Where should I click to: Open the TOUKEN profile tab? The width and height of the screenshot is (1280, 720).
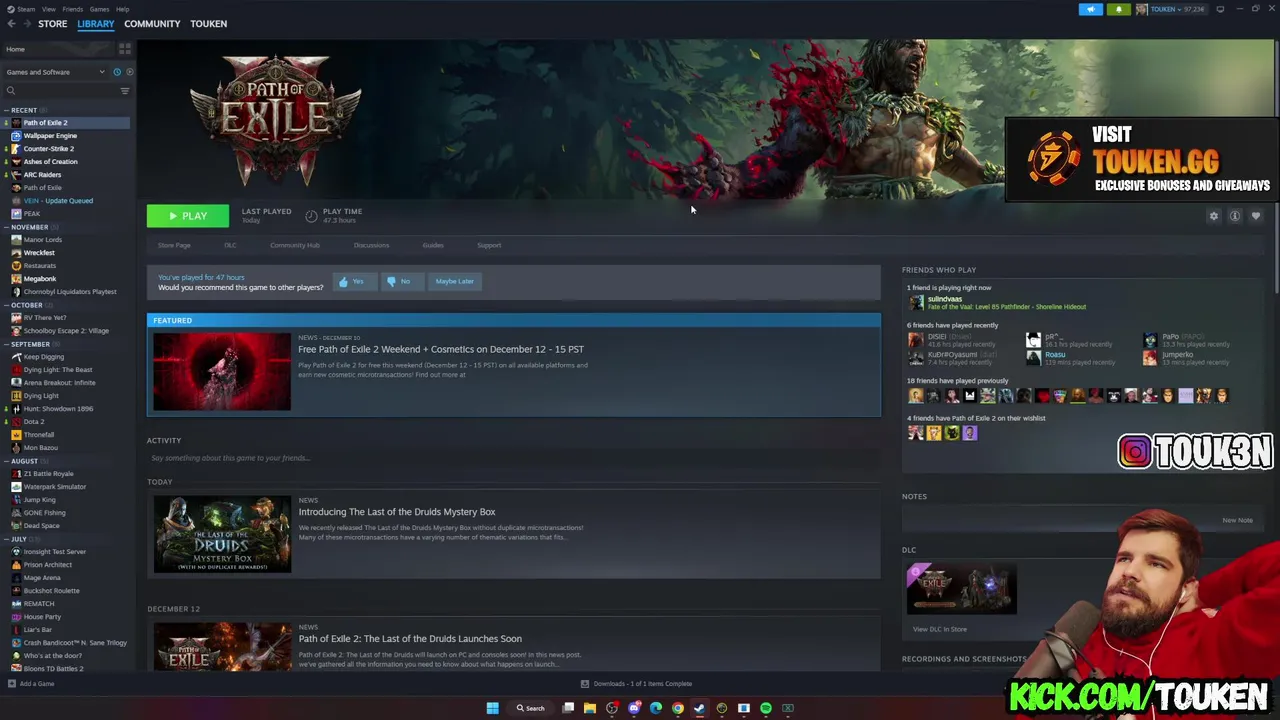(x=208, y=24)
